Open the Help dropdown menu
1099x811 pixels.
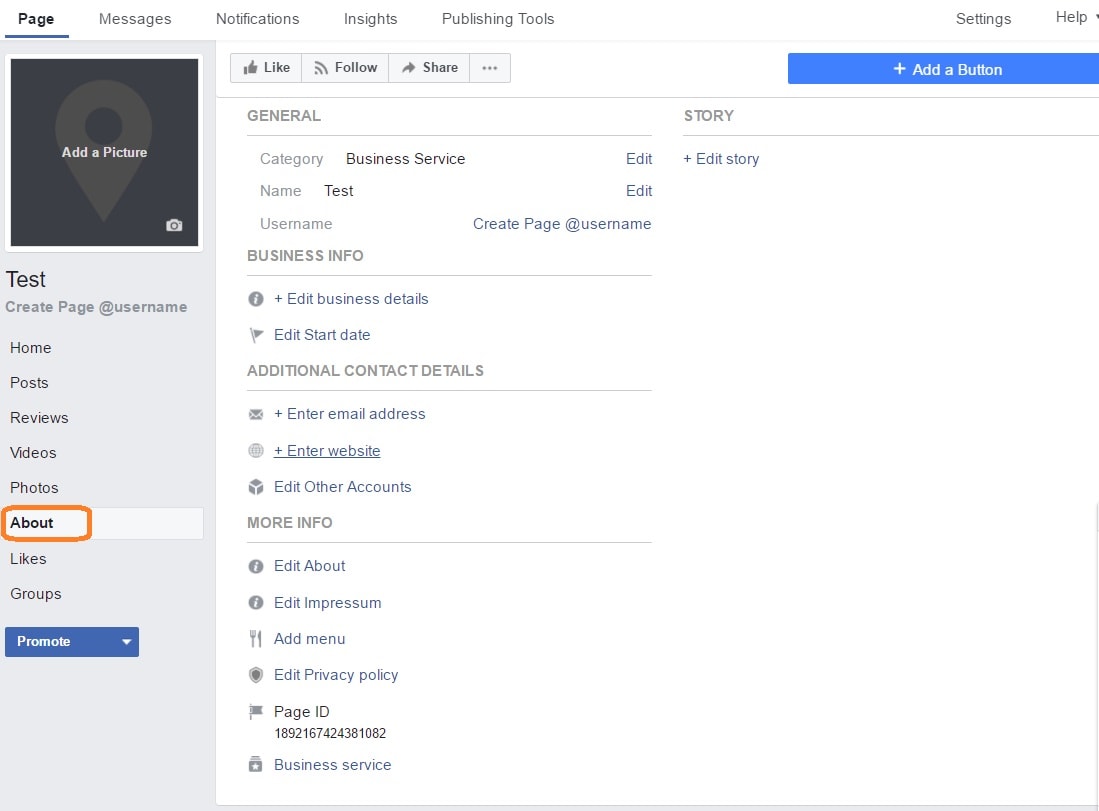click(x=1076, y=18)
